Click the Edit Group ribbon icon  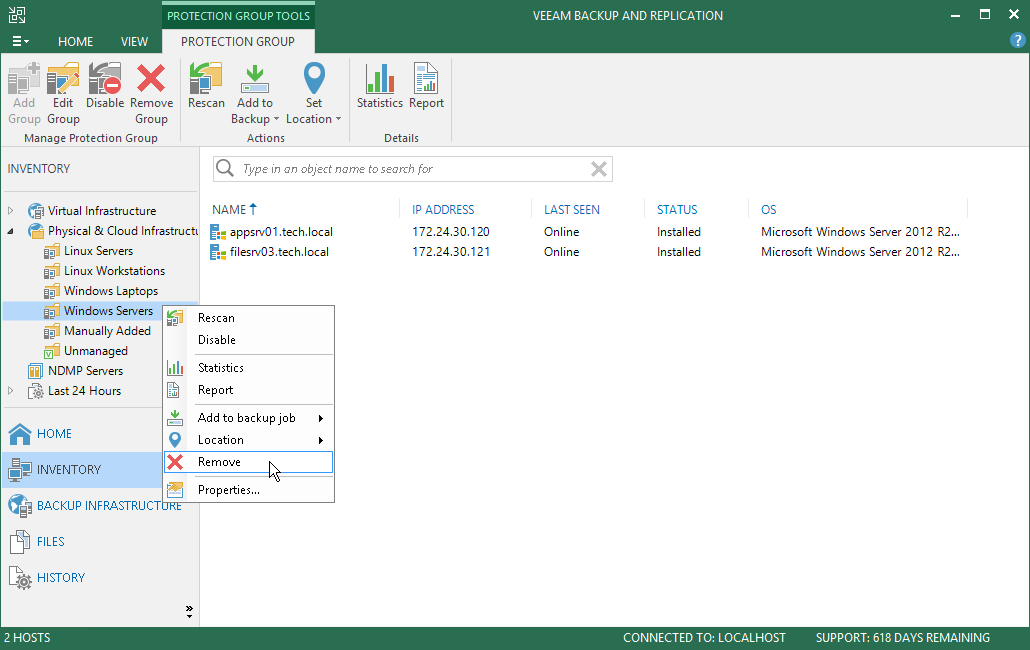click(63, 79)
